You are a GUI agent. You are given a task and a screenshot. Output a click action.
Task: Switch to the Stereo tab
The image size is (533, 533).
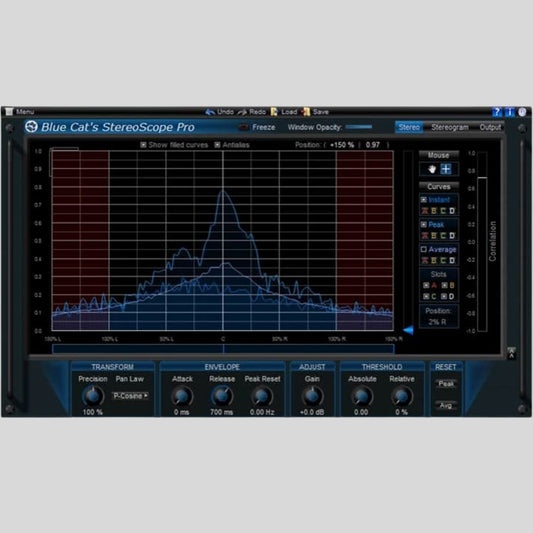click(409, 127)
